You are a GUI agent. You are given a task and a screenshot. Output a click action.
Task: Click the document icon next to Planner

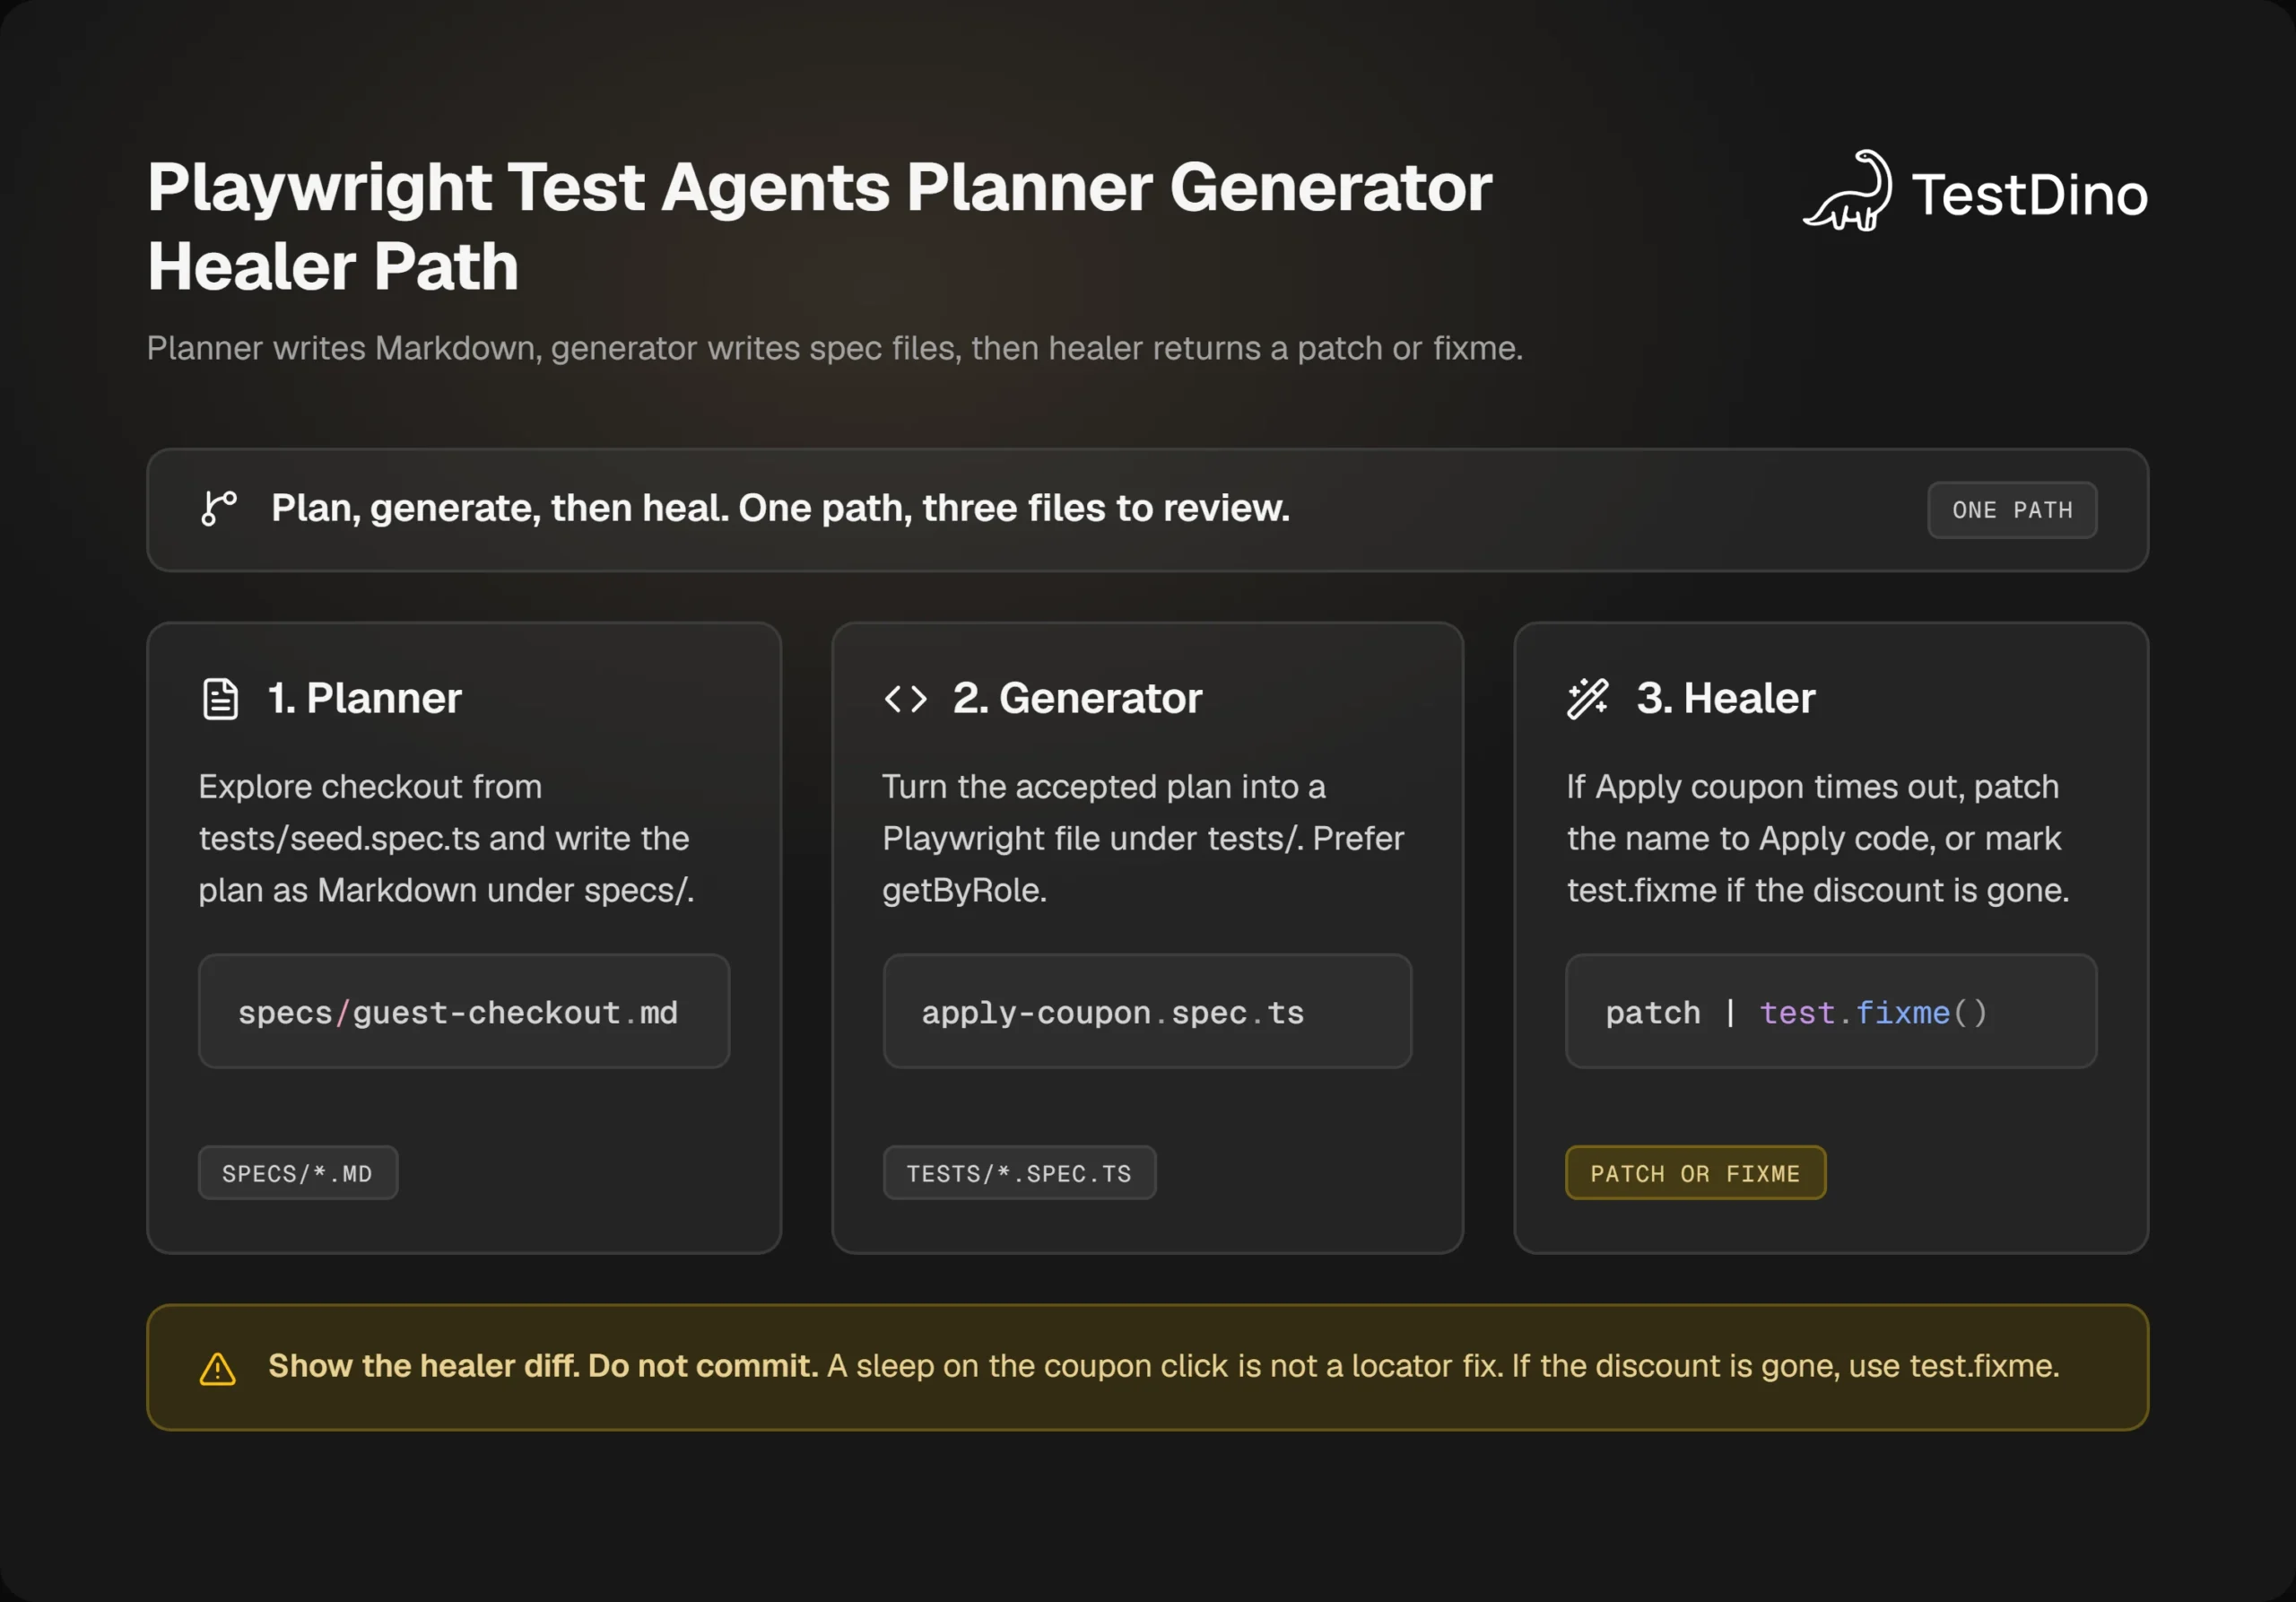[x=220, y=699]
